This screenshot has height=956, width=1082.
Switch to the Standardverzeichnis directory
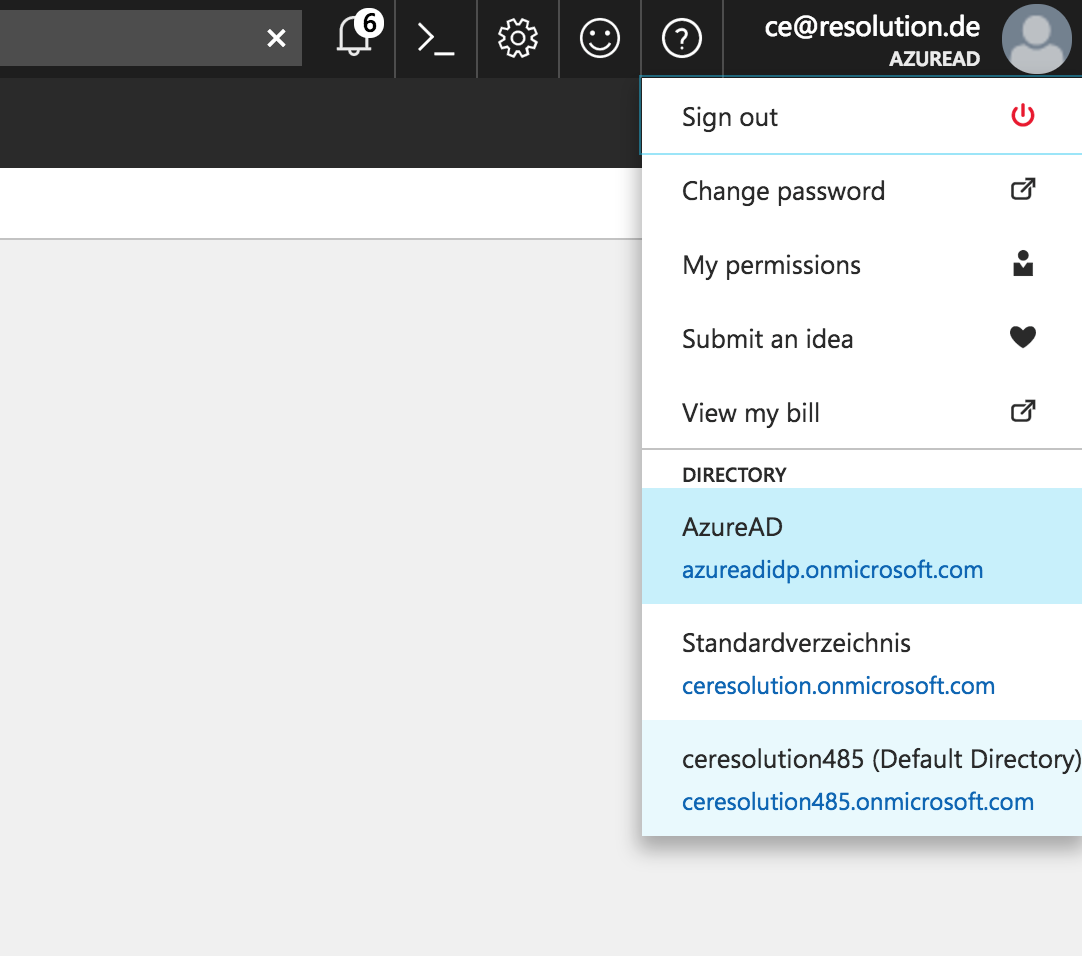point(862,663)
